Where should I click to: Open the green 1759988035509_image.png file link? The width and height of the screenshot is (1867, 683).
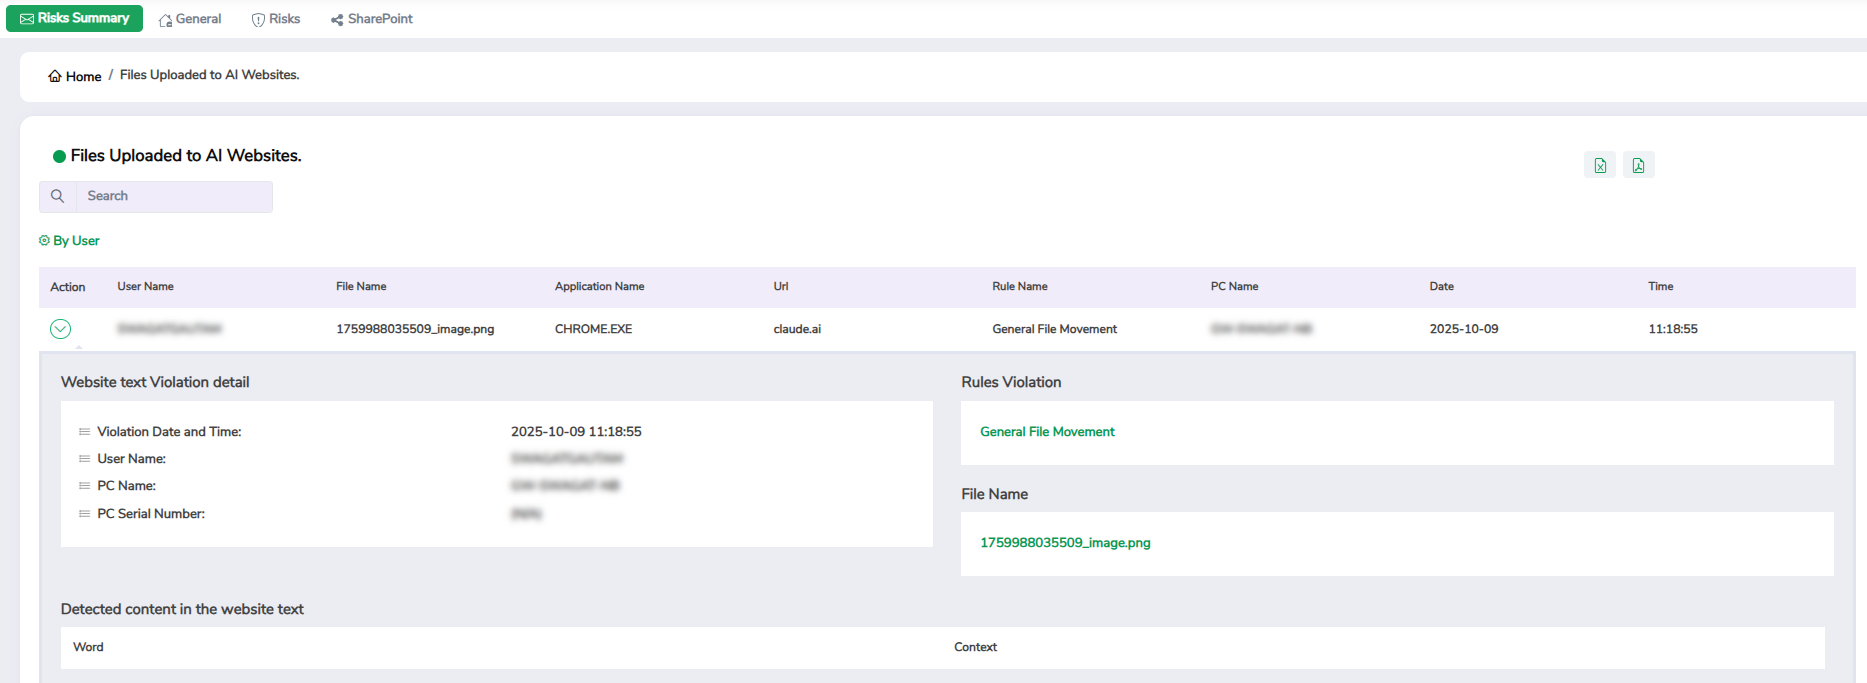(1065, 543)
